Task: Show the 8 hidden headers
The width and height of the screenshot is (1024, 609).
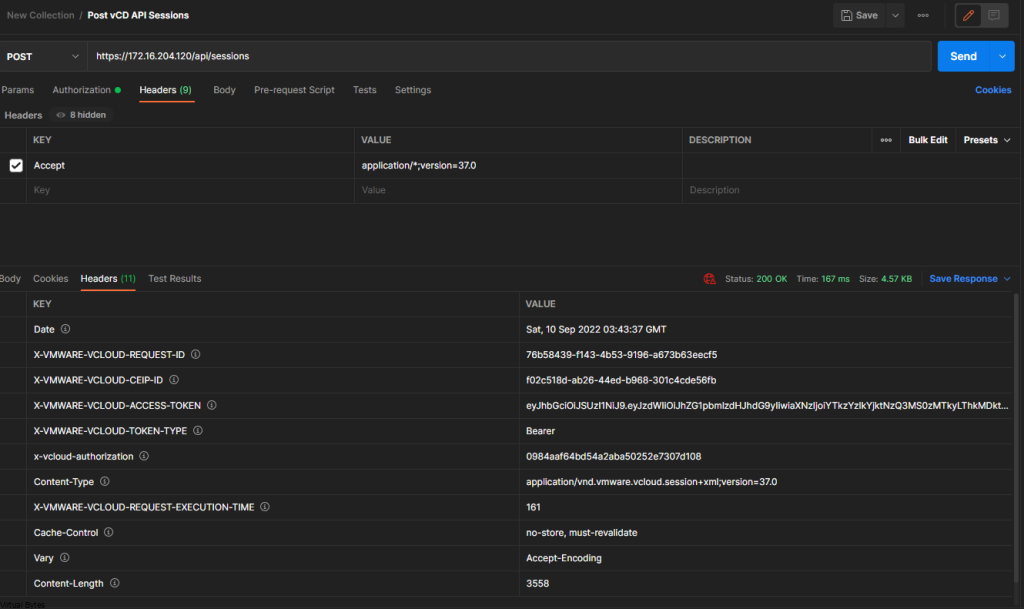Action: pos(81,115)
